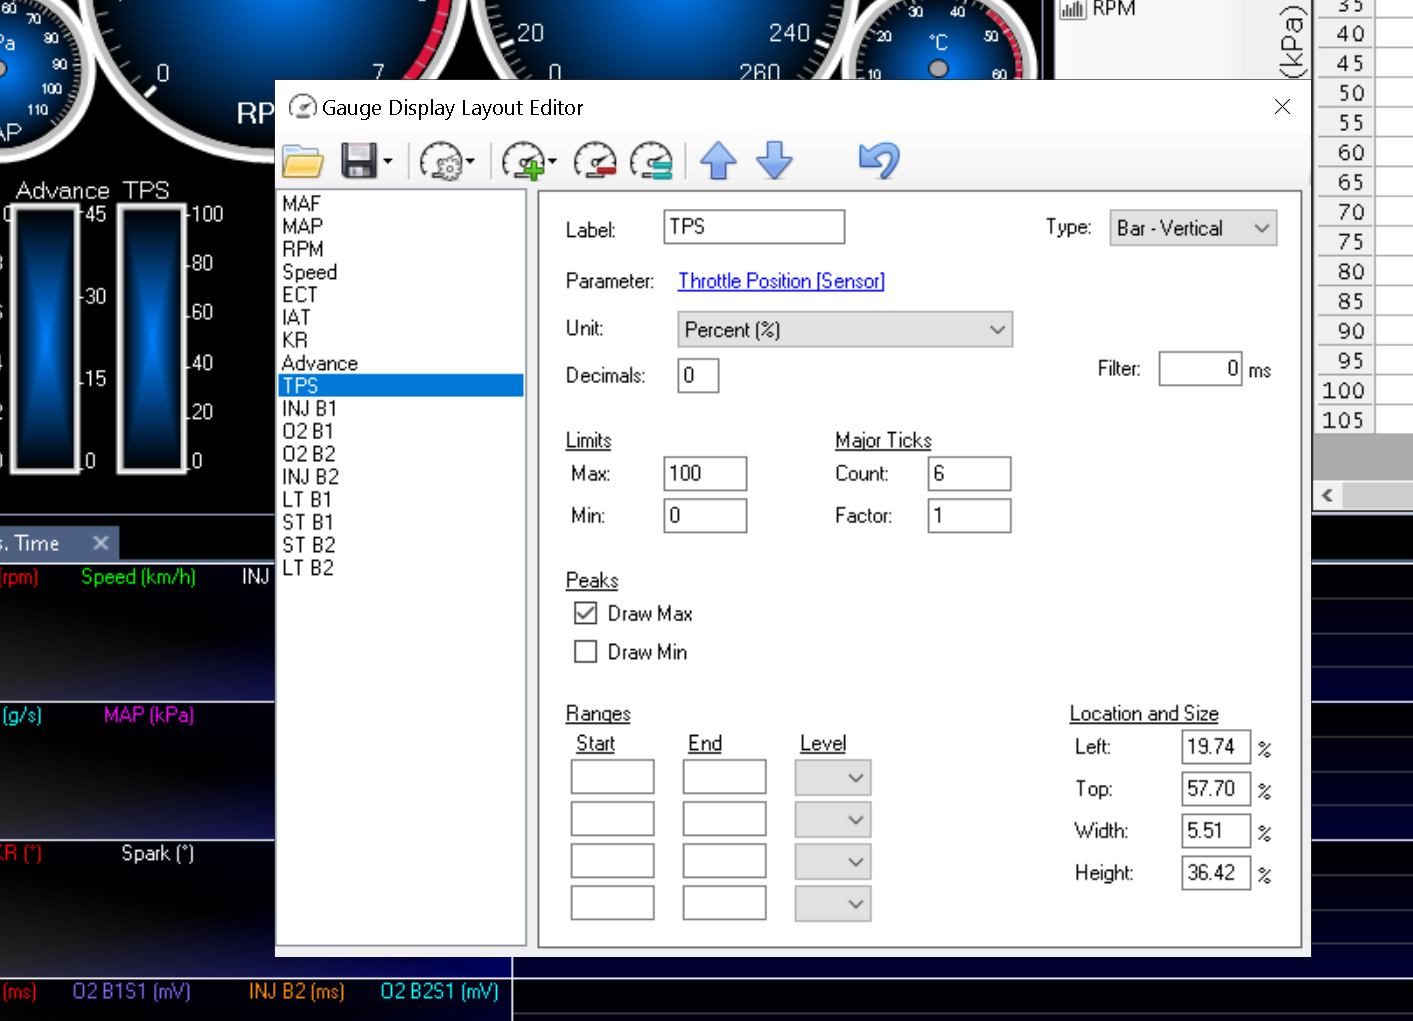
Task: Open the Throttle Position [Sensor] parameter link
Action: pos(781,281)
